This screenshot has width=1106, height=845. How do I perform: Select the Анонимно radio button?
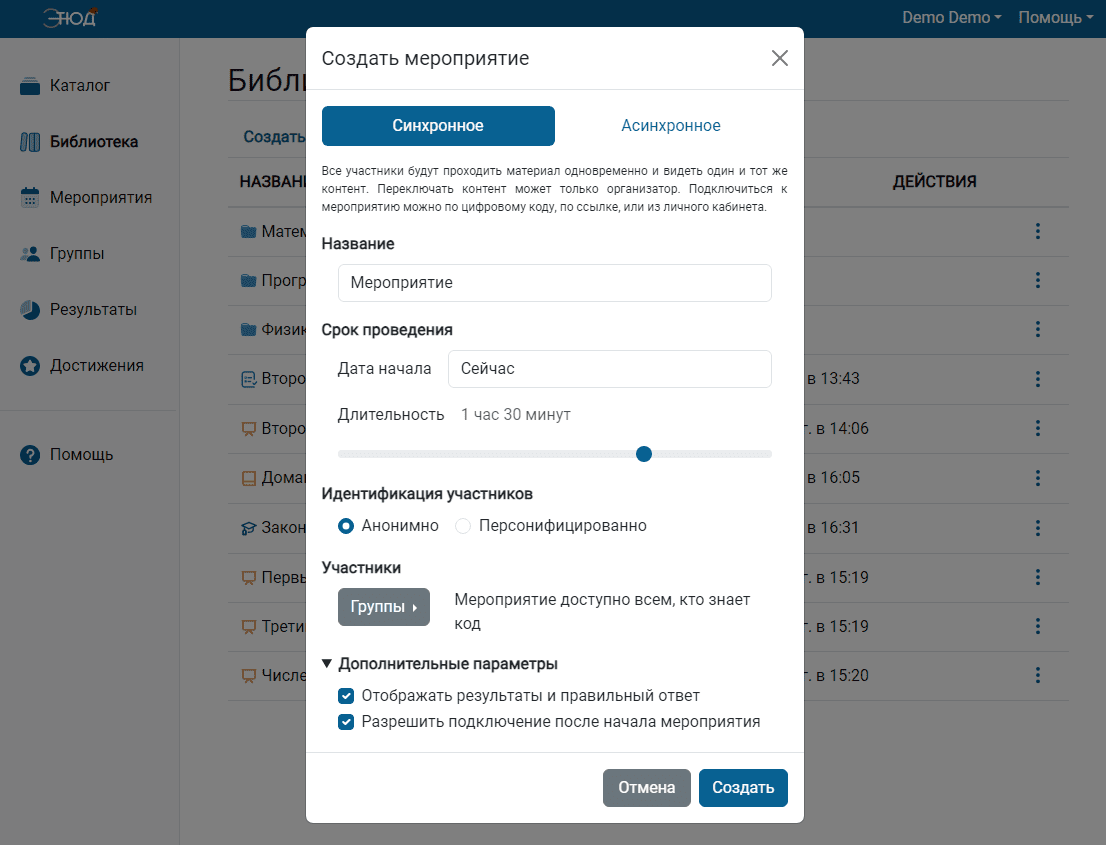[x=346, y=526]
